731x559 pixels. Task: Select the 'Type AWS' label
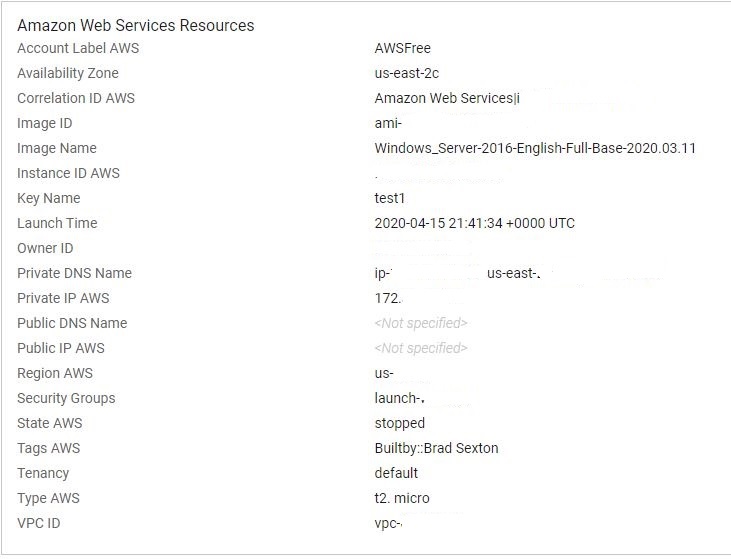point(48,498)
